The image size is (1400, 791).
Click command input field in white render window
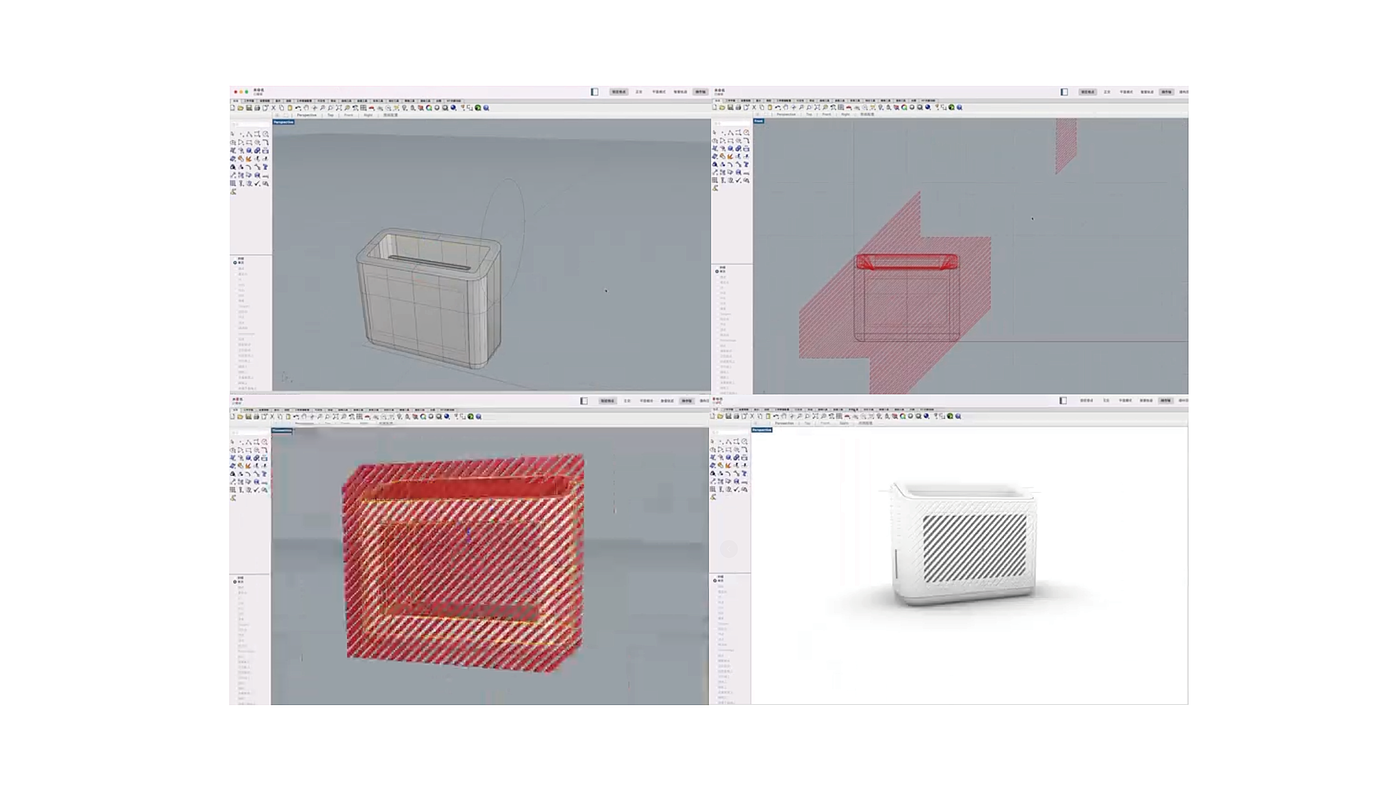click(731, 433)
